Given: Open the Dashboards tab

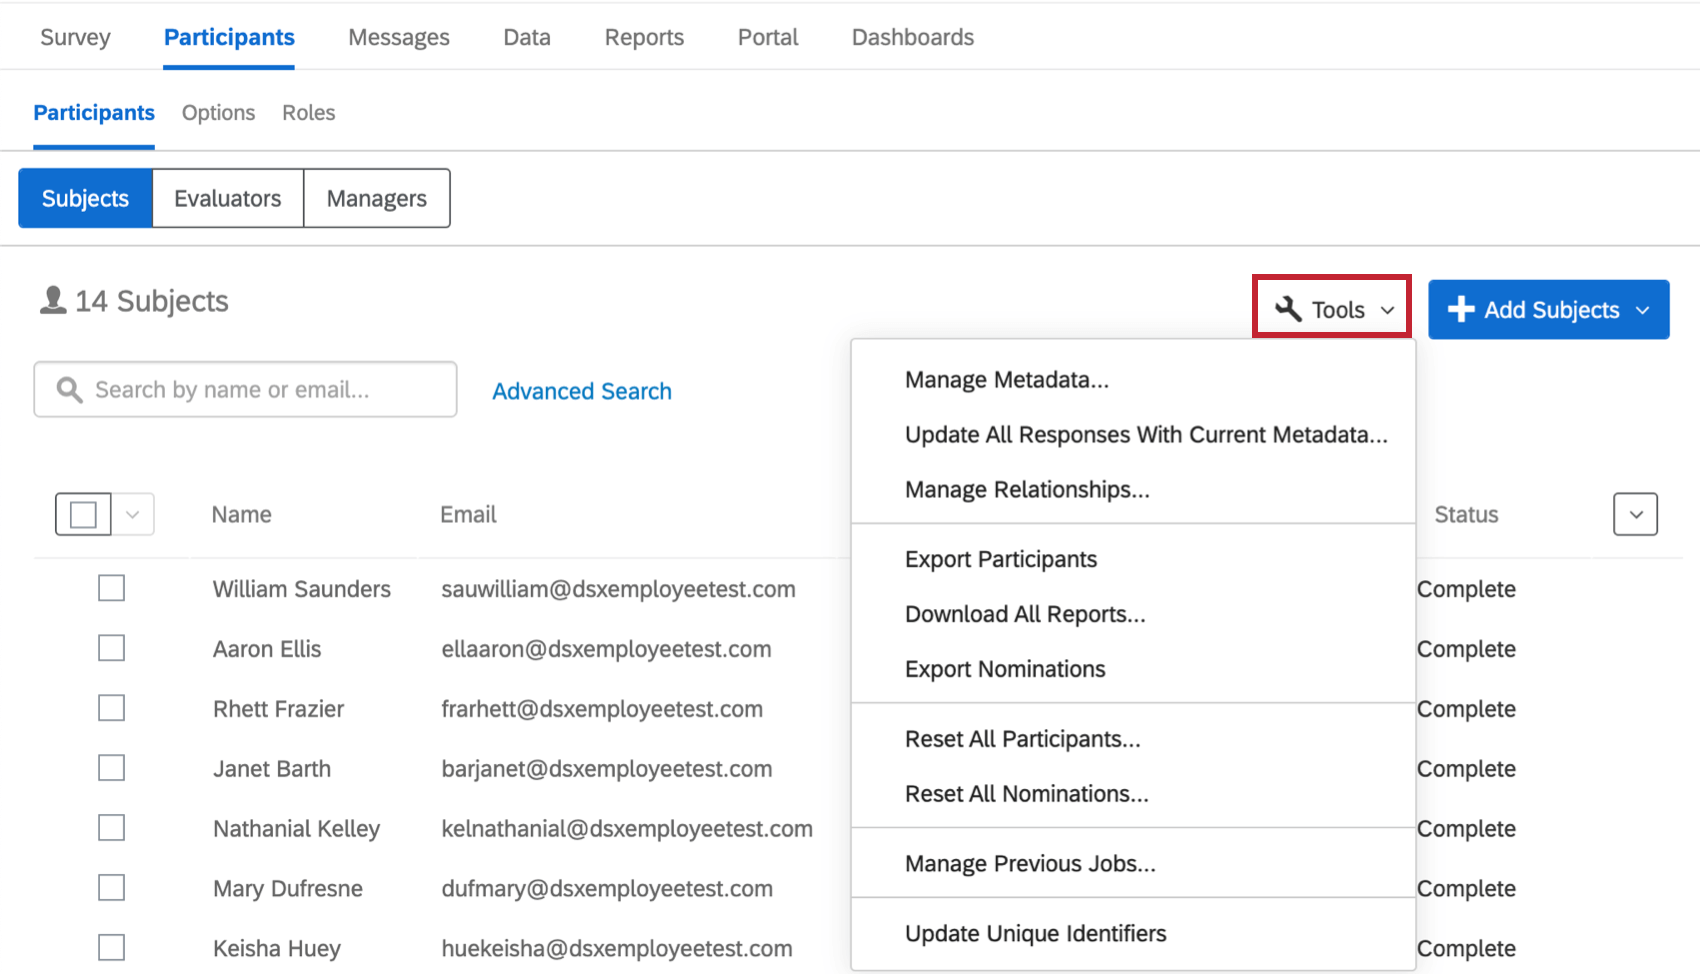Looking at the screenshot, I should [x=912, y=37].
